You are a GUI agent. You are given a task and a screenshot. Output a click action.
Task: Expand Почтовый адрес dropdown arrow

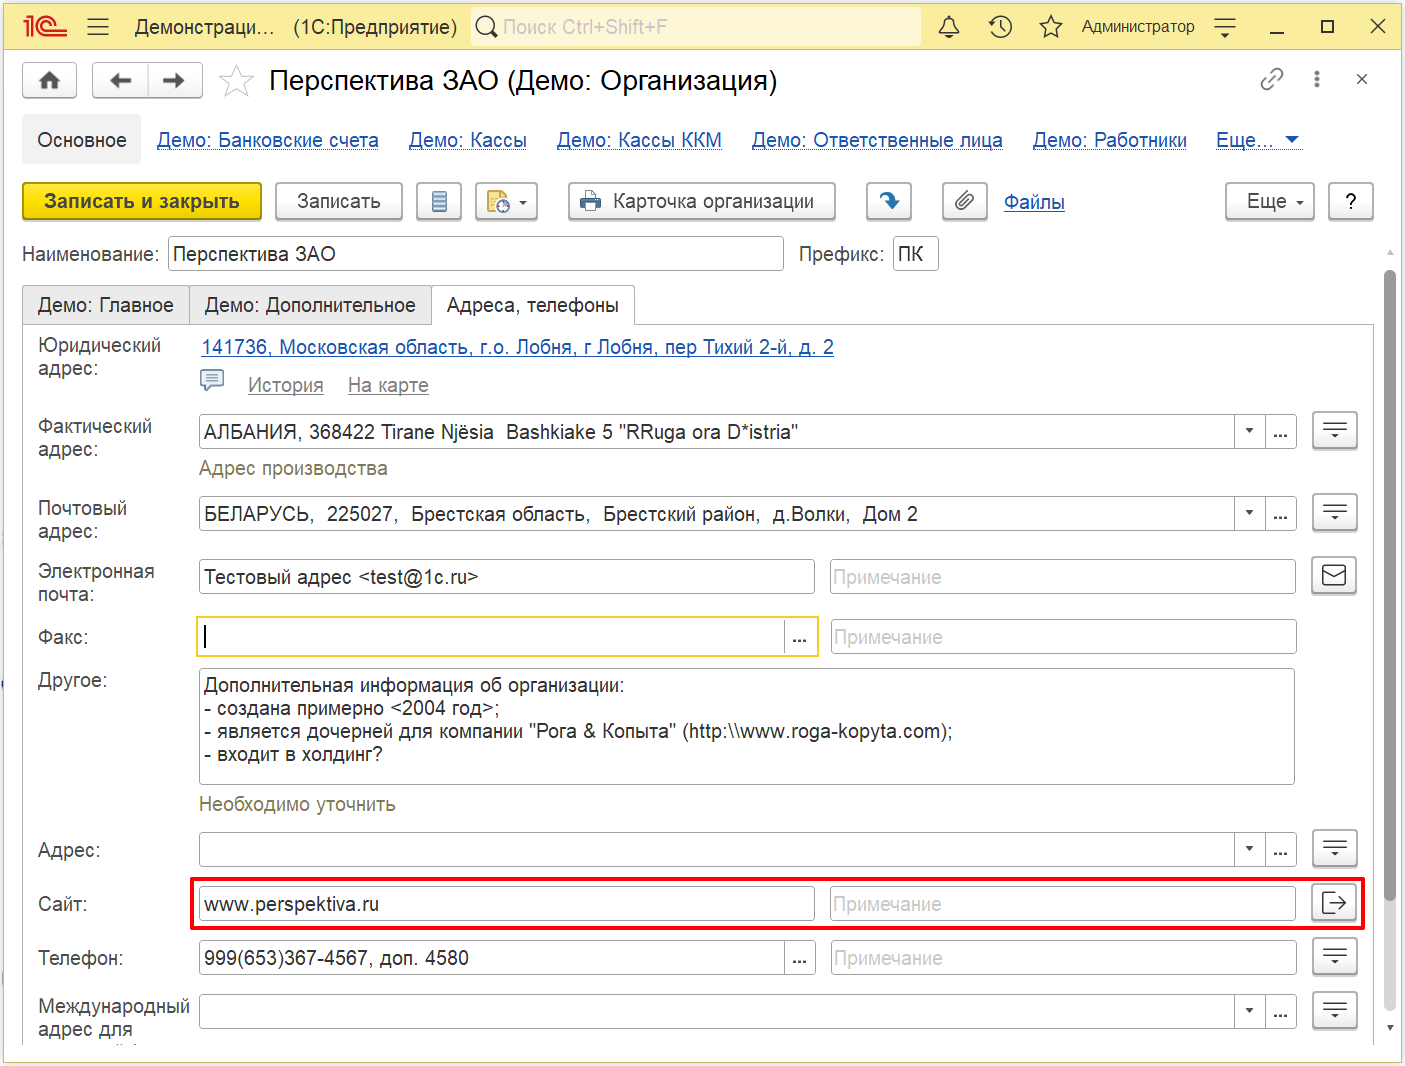pos(1250,514)
